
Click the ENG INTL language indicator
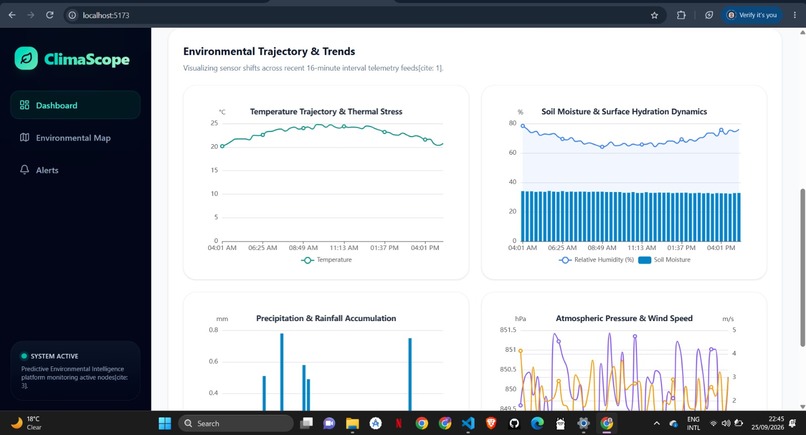click(x=693, y=423)
